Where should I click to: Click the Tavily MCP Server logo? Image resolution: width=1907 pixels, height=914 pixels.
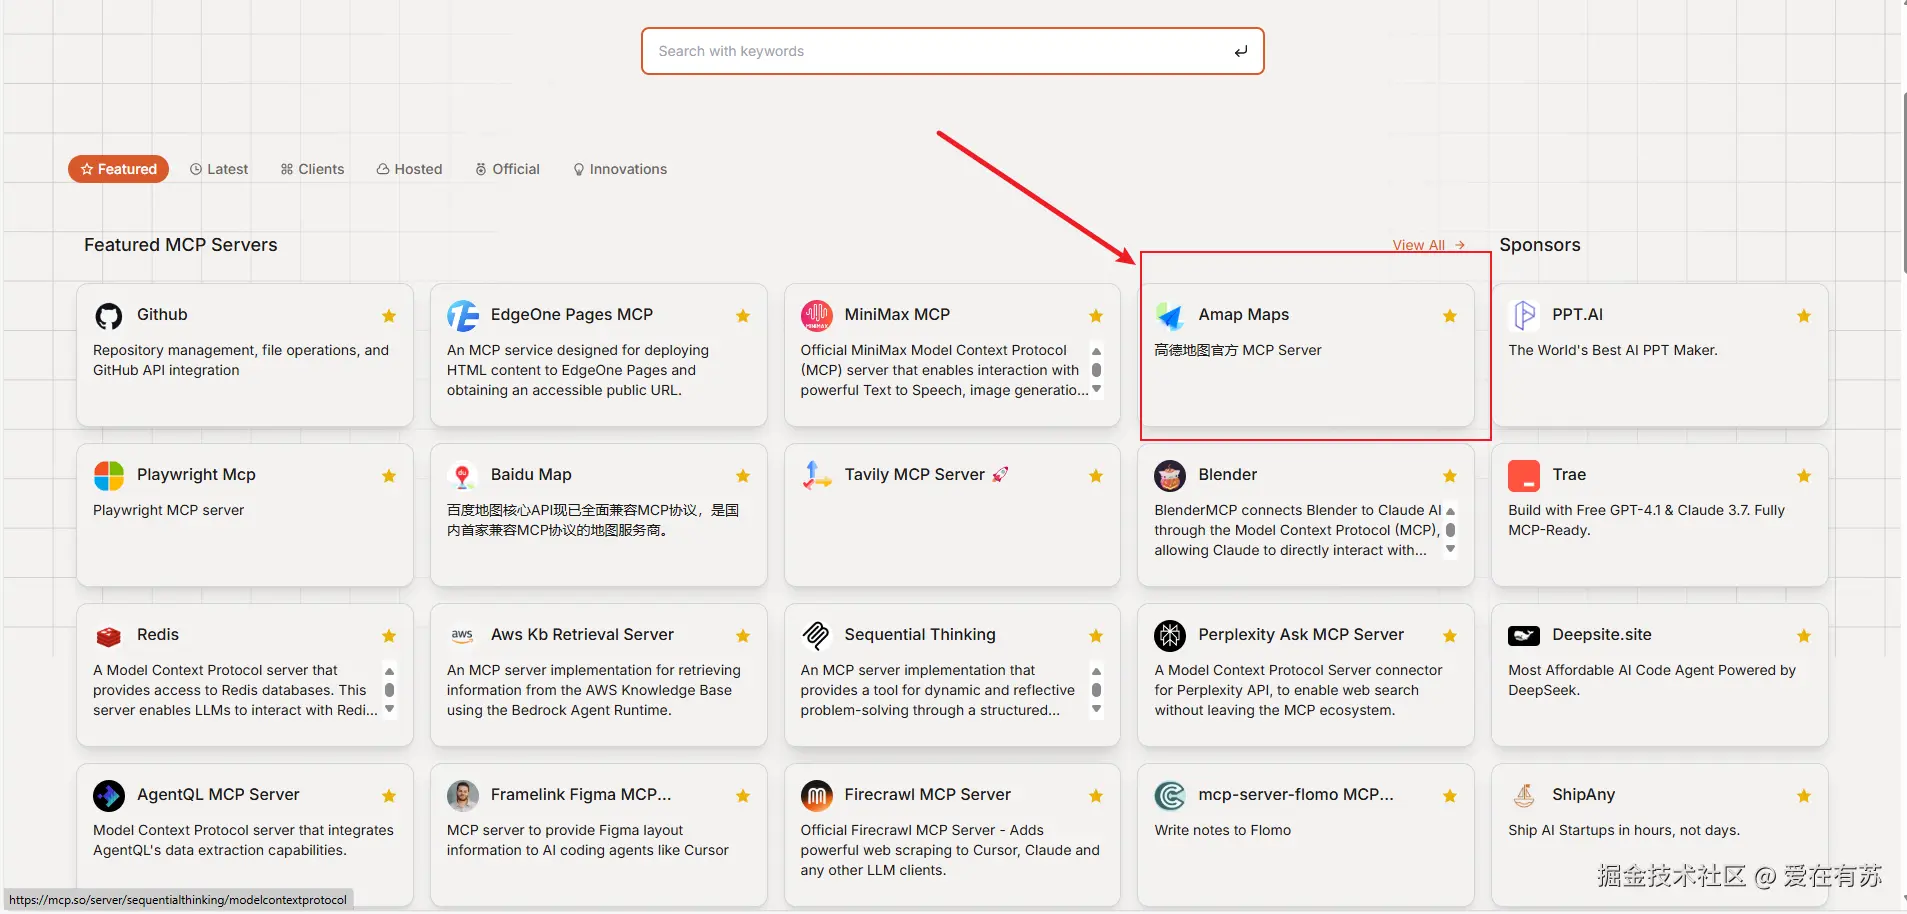coord(817,476)
